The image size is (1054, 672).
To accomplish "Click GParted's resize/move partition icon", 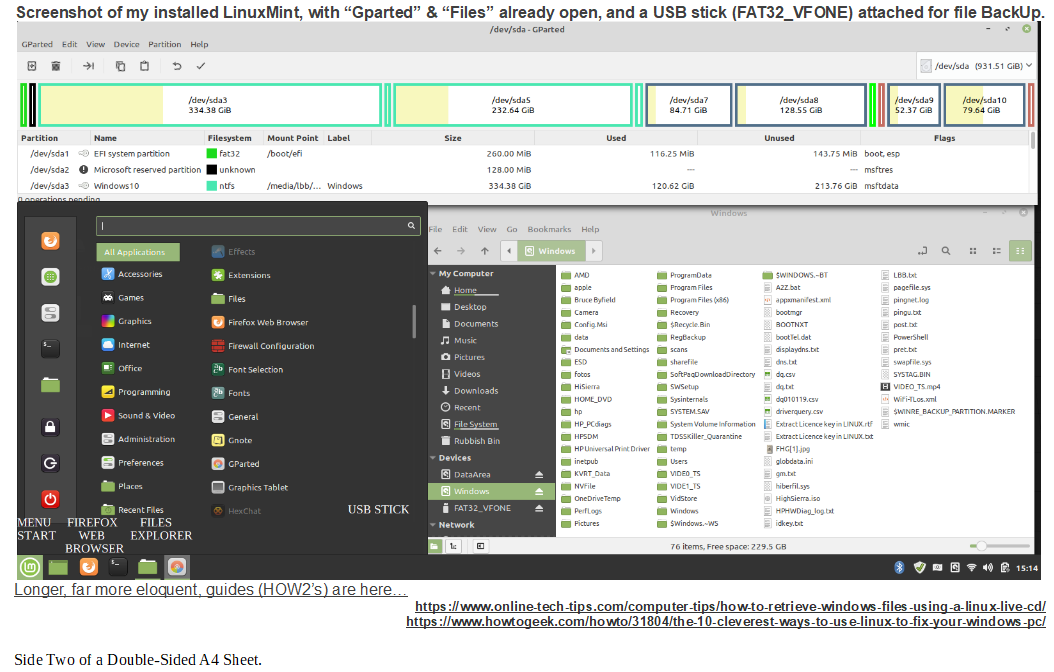I will tap(88, 66).
